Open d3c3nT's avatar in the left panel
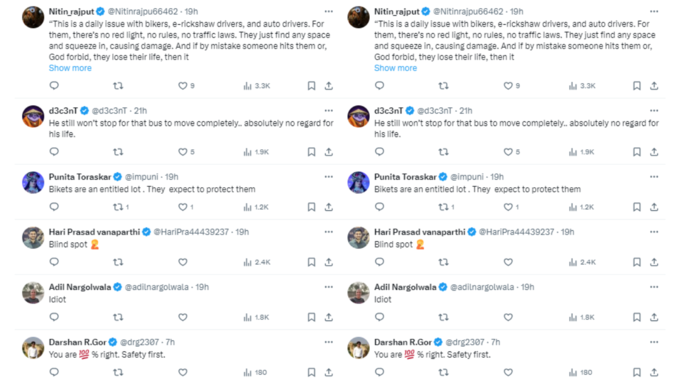The width and height of the screenshot is (680, 383). tap(33, 116)
